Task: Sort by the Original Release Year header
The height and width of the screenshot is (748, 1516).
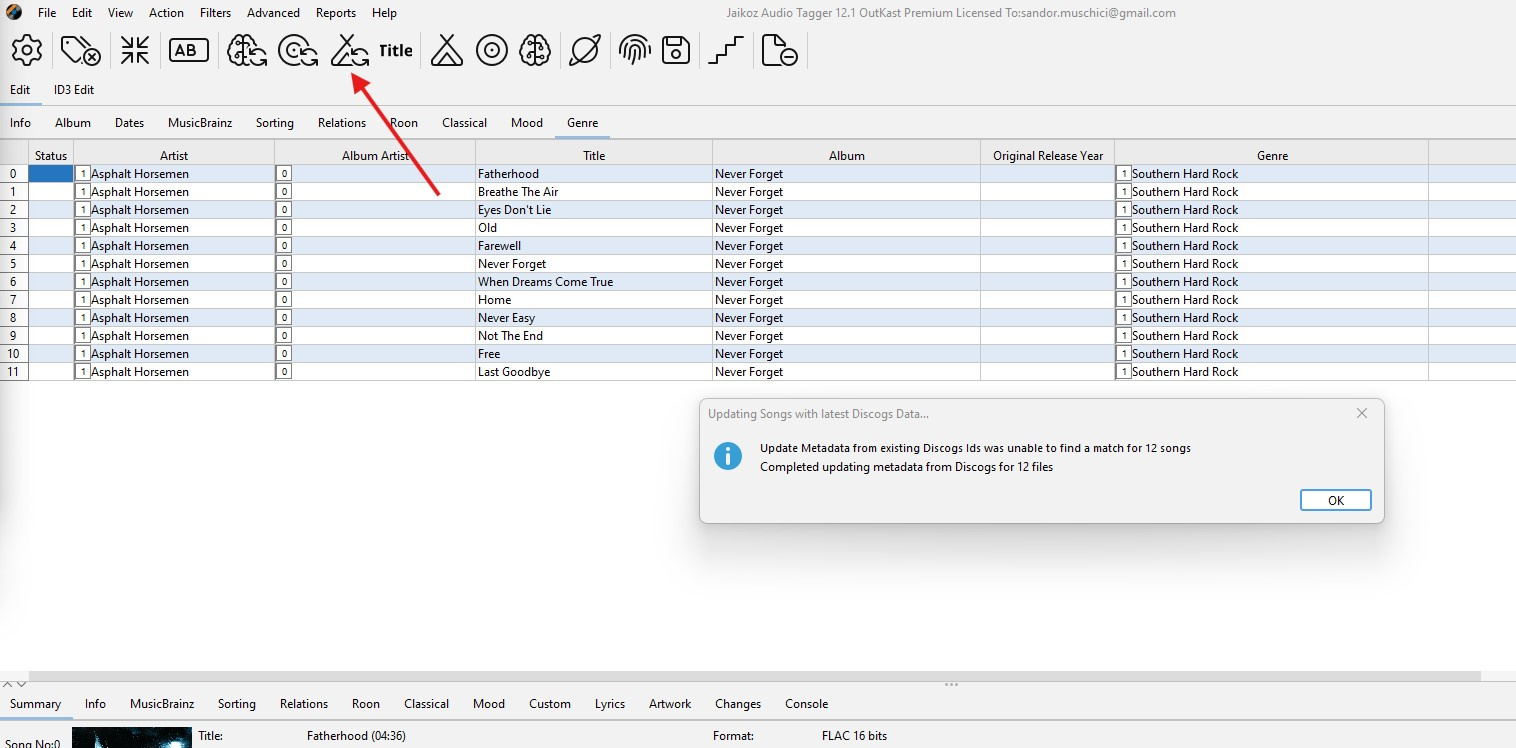Action: (x=1048, y=155)
